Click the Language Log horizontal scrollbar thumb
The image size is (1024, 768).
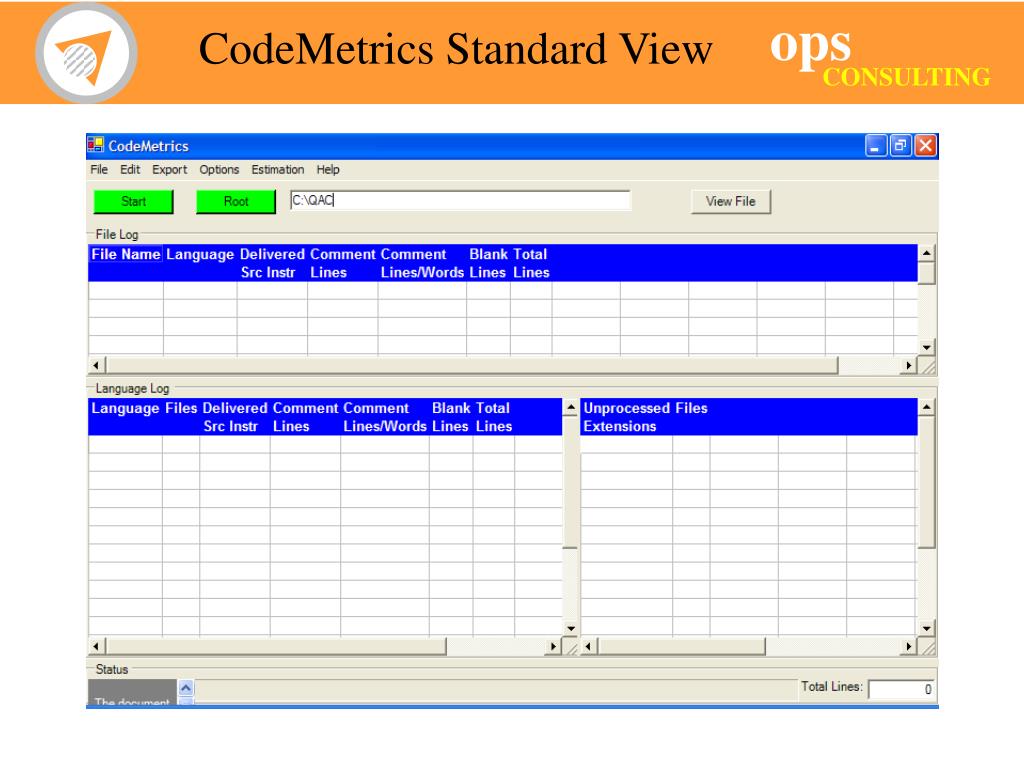[276, 647]
